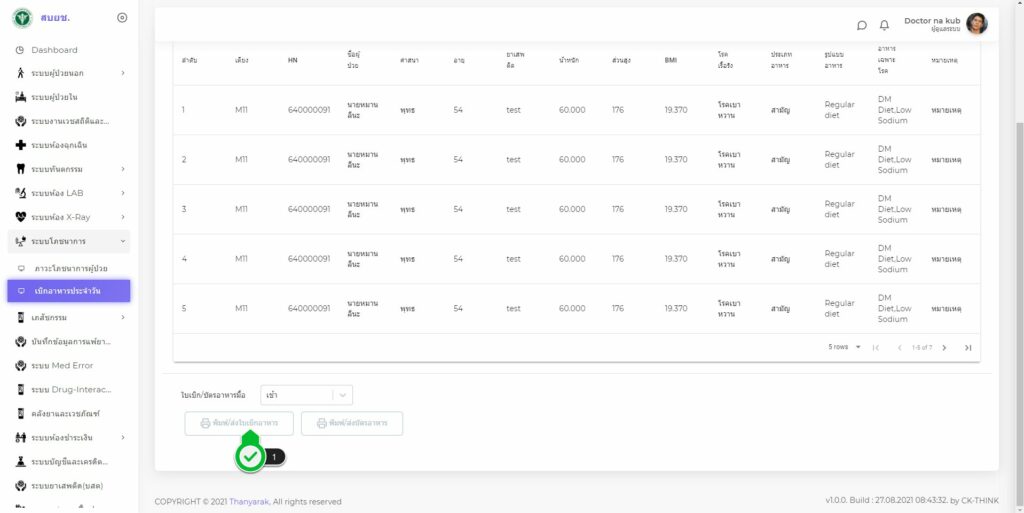Click the พิมพ์/ส่งบัตรอาหาร print button
Viewport: 1024px width, 513px height.
tap(351, 423)
